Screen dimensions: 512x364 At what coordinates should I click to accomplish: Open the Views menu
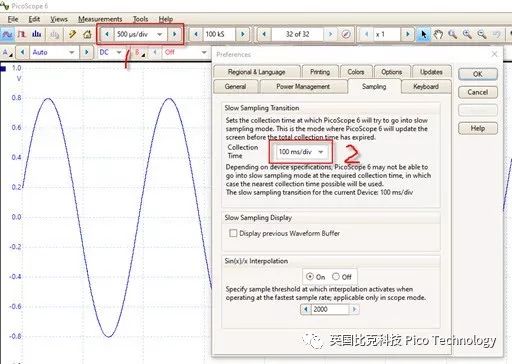click(59, 19)
